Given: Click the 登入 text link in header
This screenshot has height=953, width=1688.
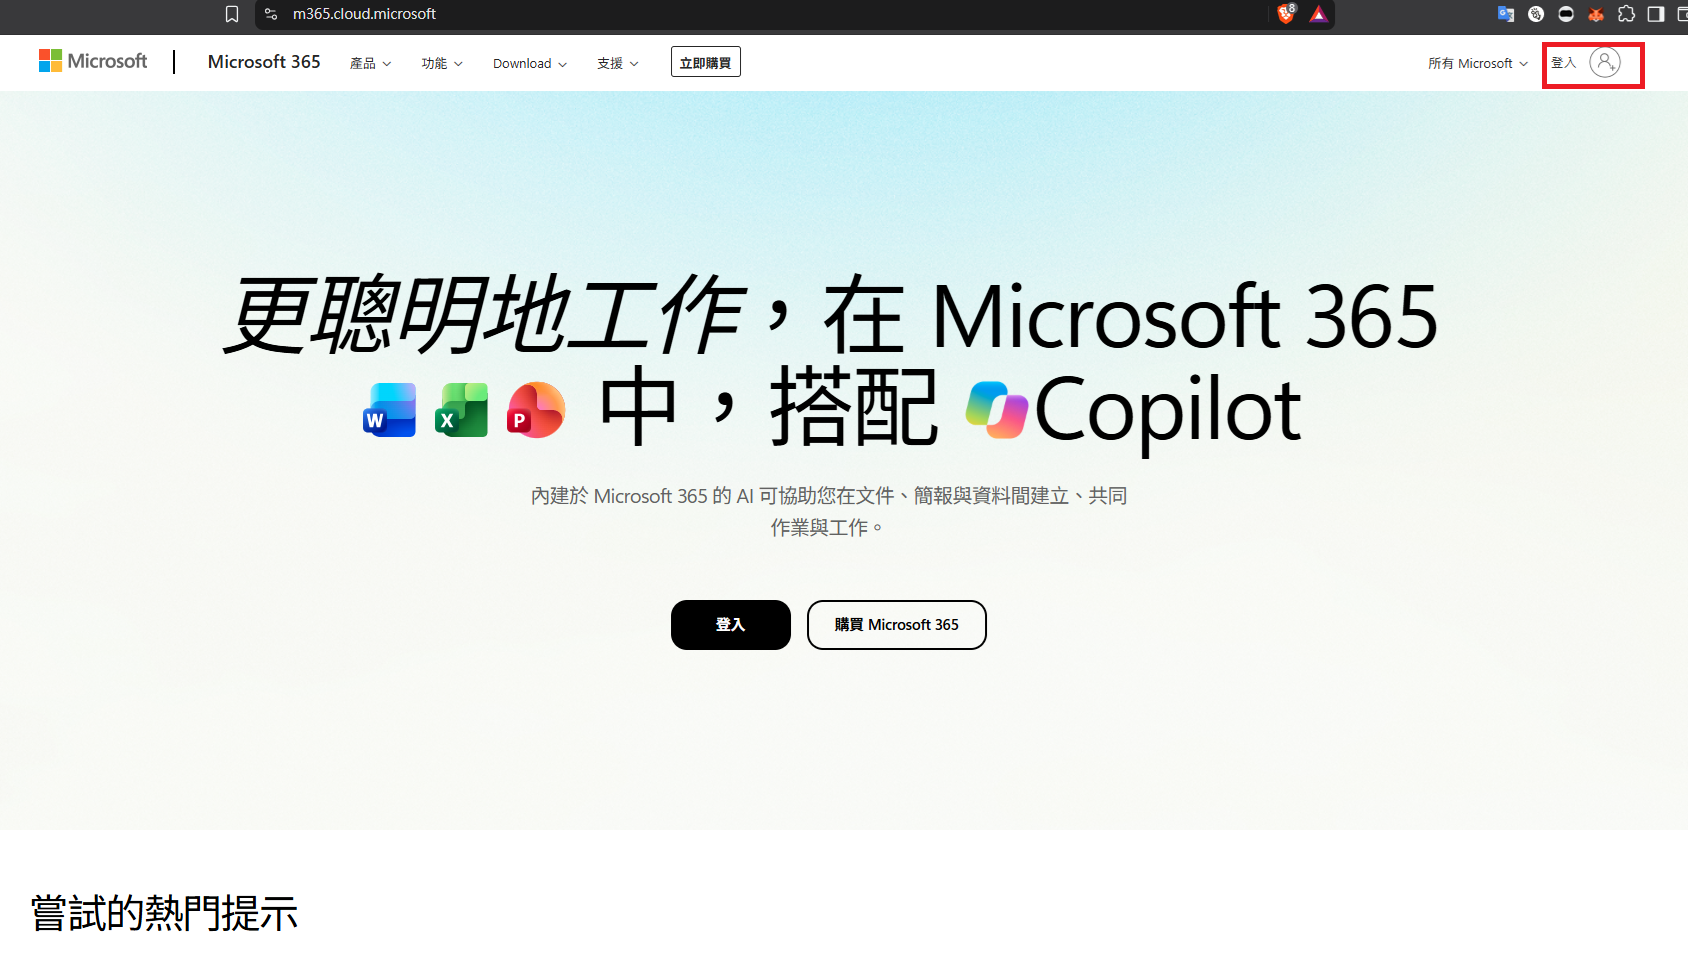Looking at the screenshot, I should coord(1563,63).
